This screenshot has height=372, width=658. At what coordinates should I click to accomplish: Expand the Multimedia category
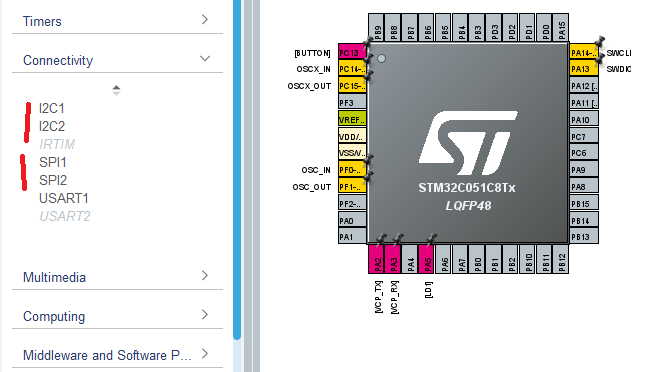coord(118,277)
